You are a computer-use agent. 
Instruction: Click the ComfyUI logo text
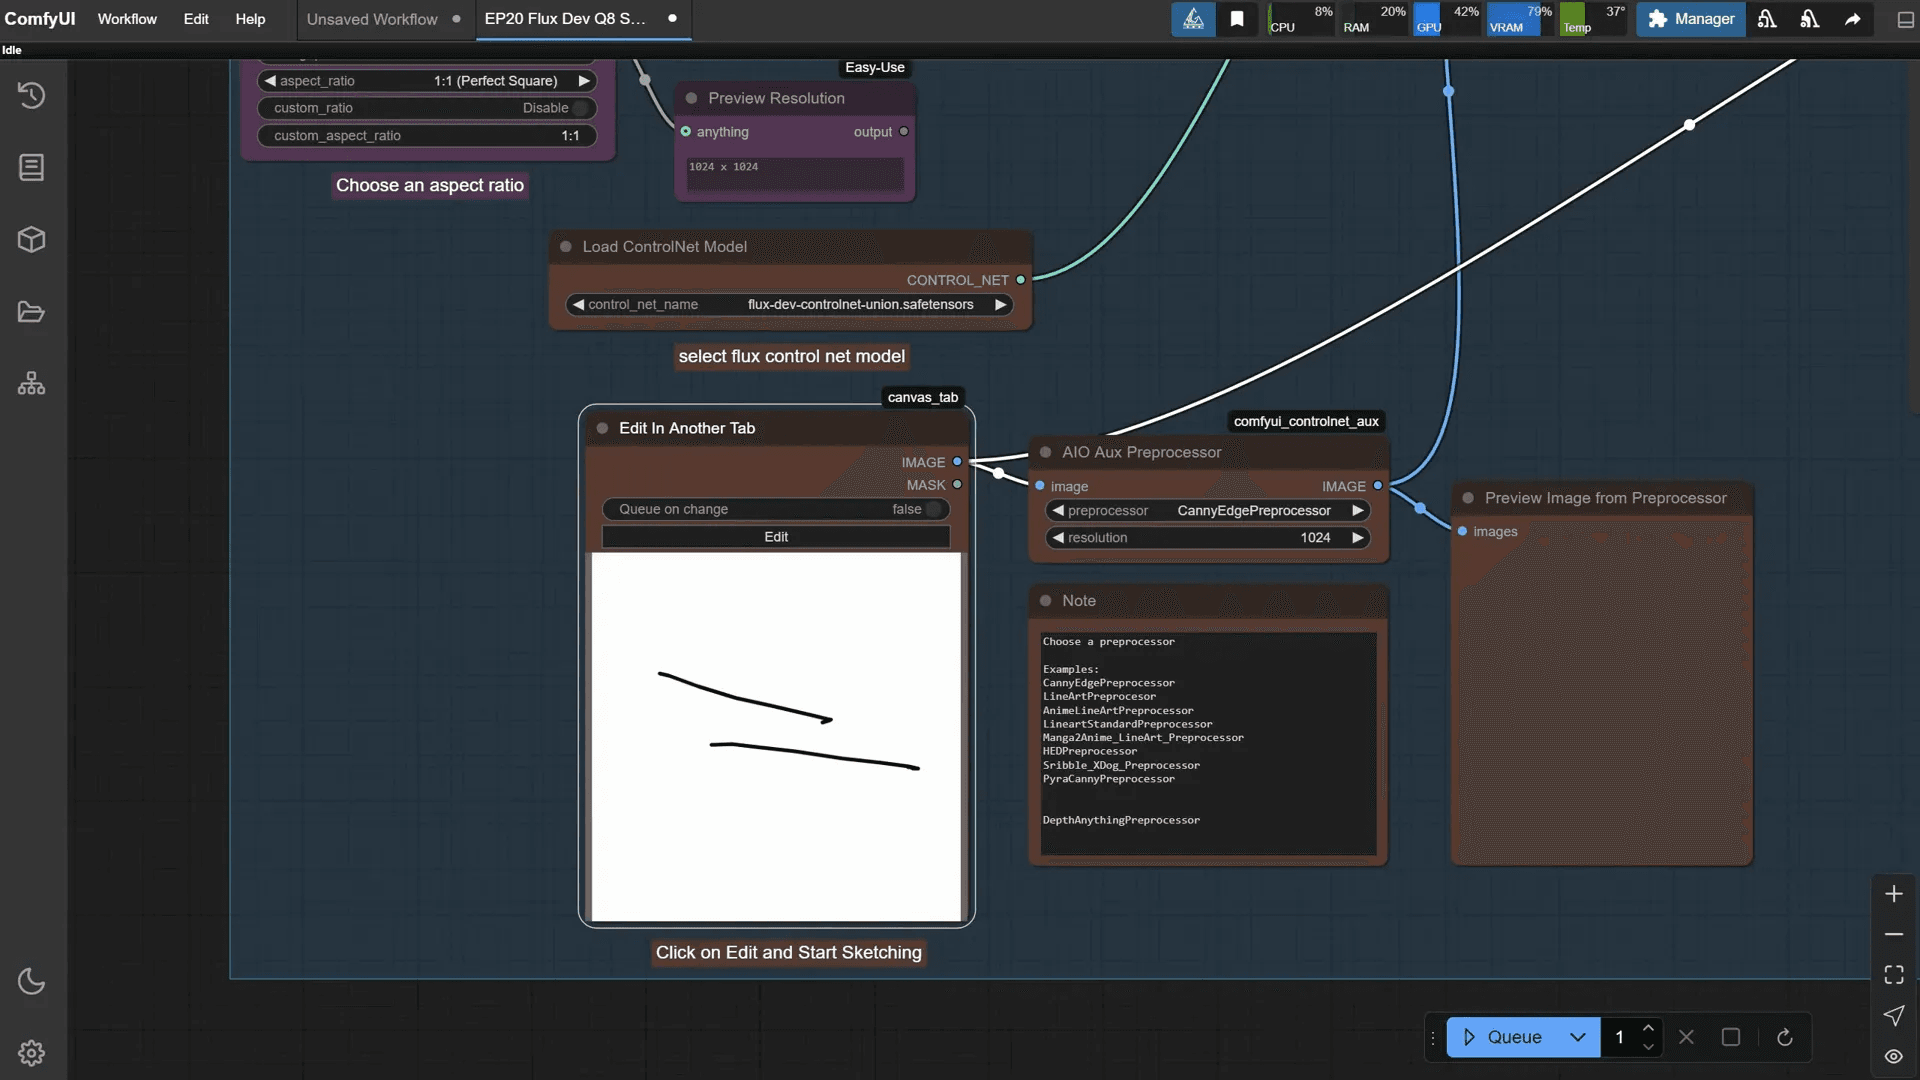click(40, 19)
